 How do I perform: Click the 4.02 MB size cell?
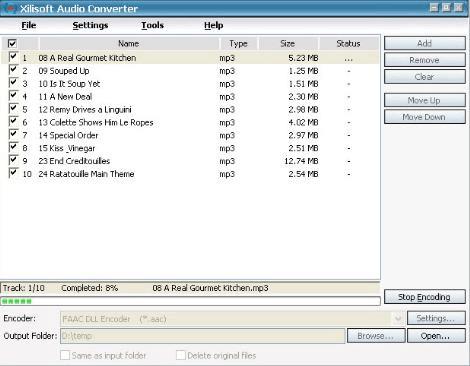click(303, 122)
